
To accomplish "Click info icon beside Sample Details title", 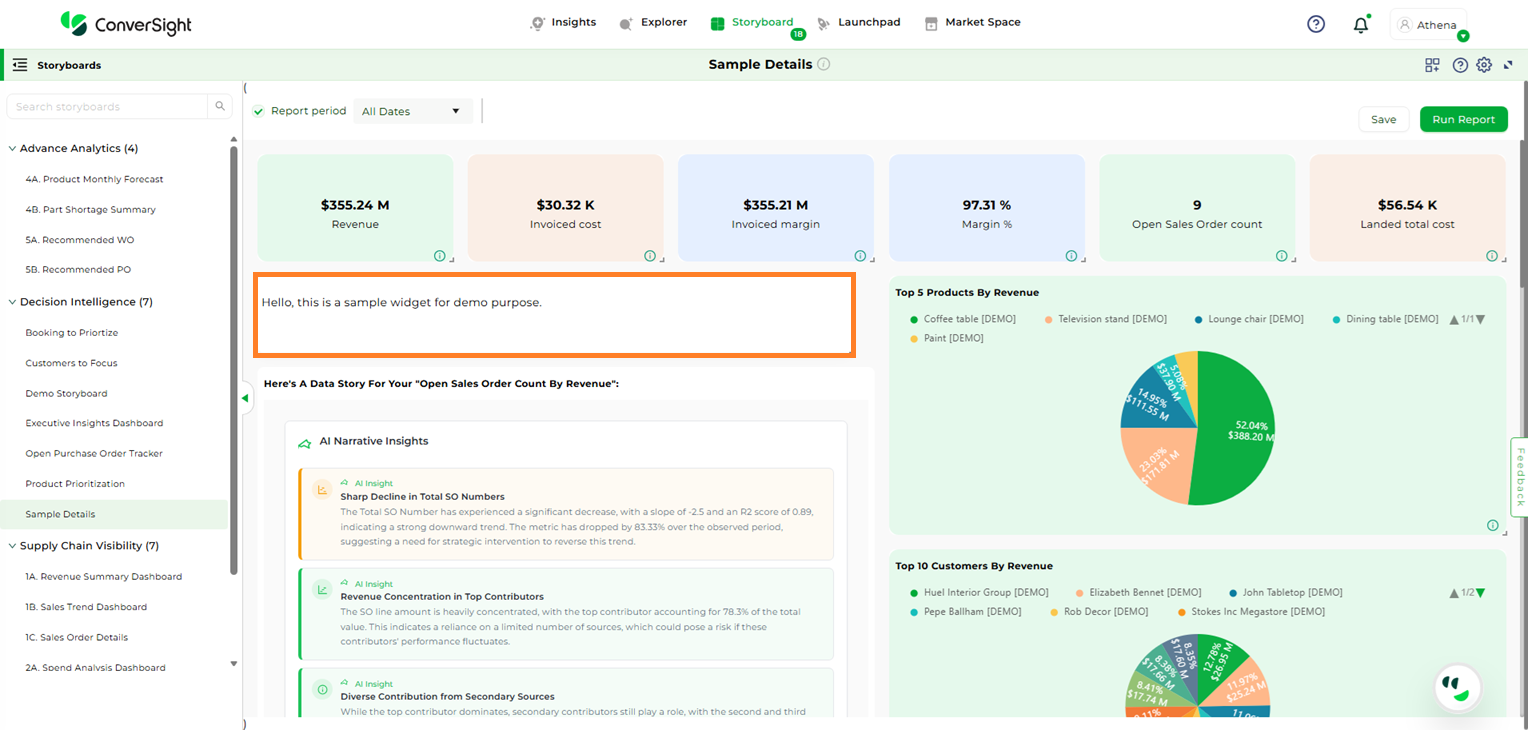I will click(823, 64).
